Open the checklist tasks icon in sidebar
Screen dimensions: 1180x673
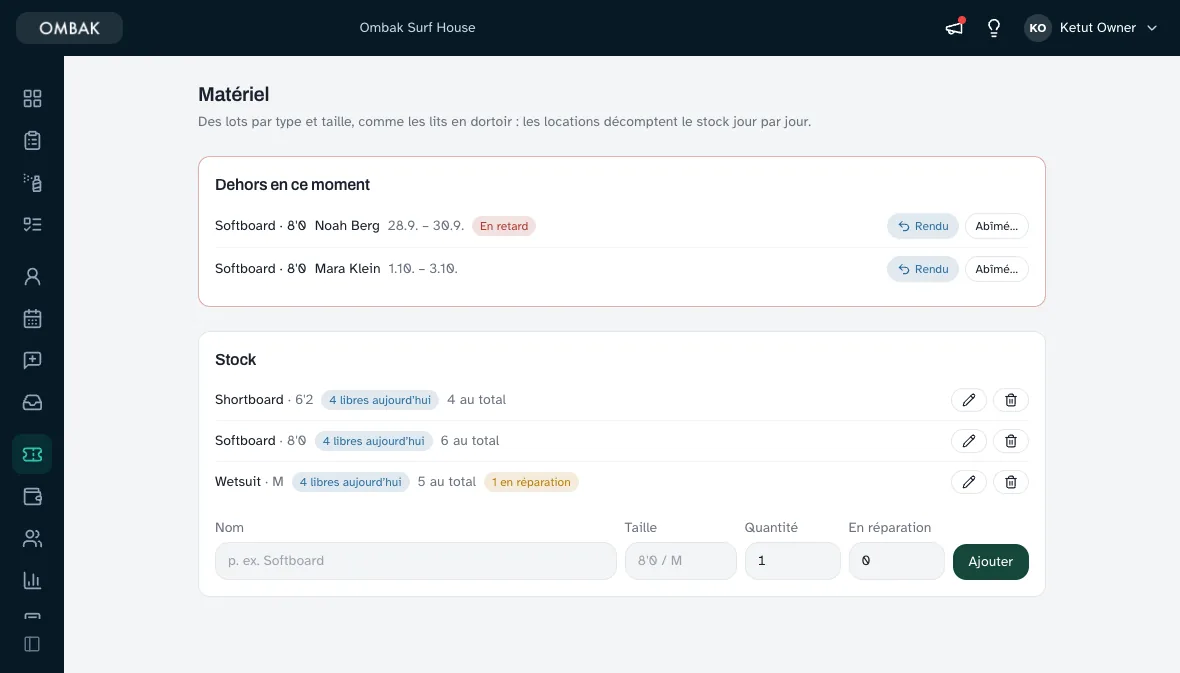point(32,225)
